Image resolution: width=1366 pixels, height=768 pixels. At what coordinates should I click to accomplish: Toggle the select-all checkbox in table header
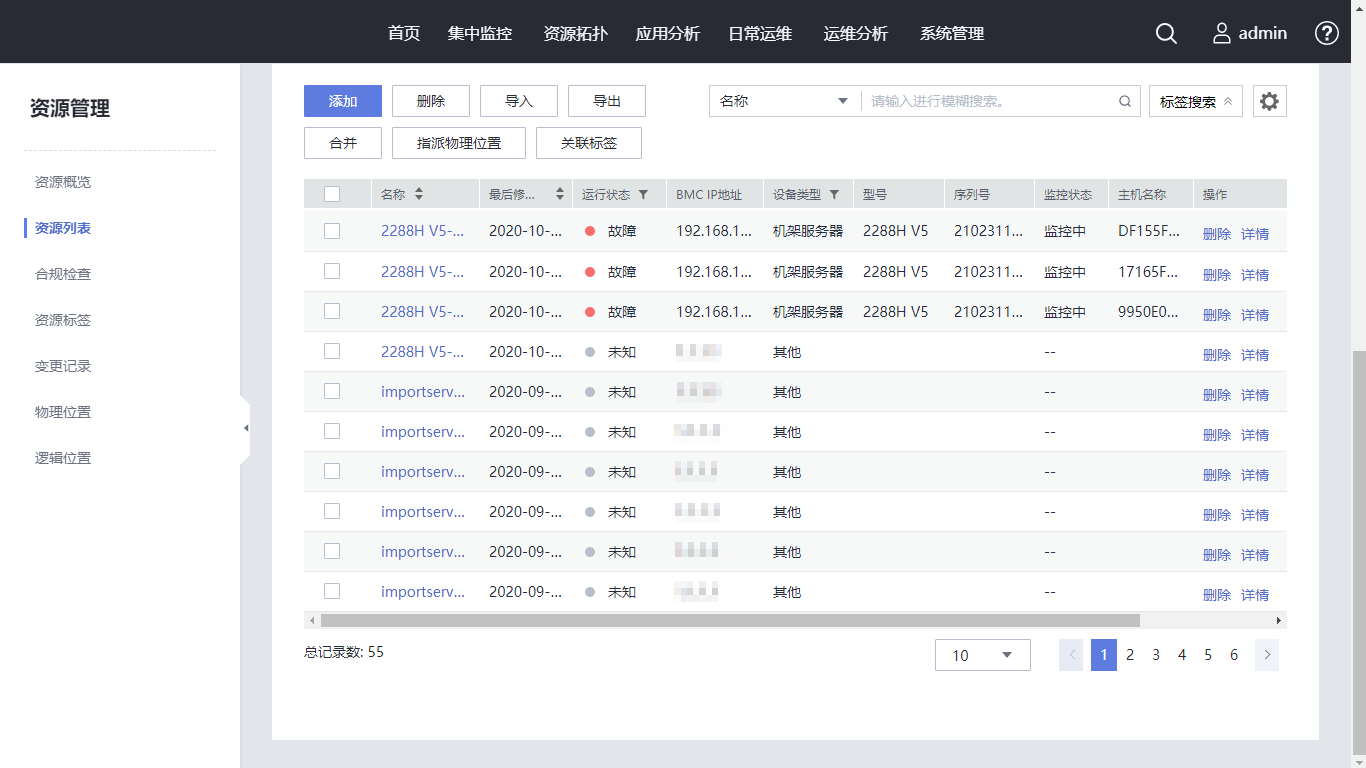[332, 195]
